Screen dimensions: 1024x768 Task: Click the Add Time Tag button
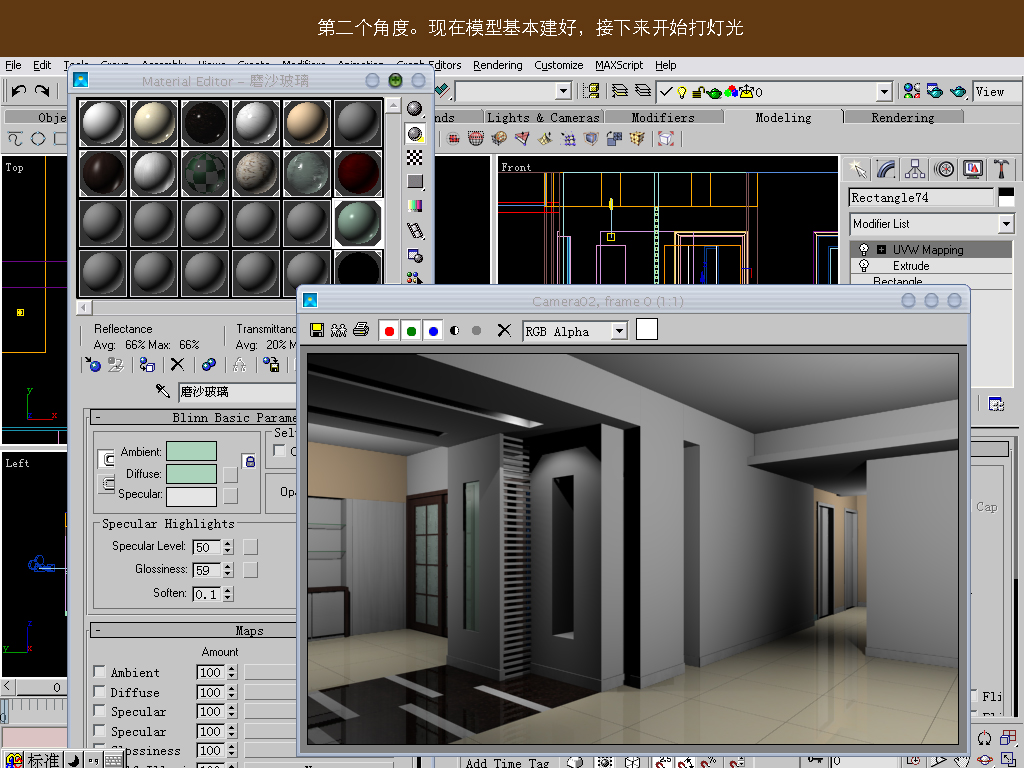tap(507, 762)
